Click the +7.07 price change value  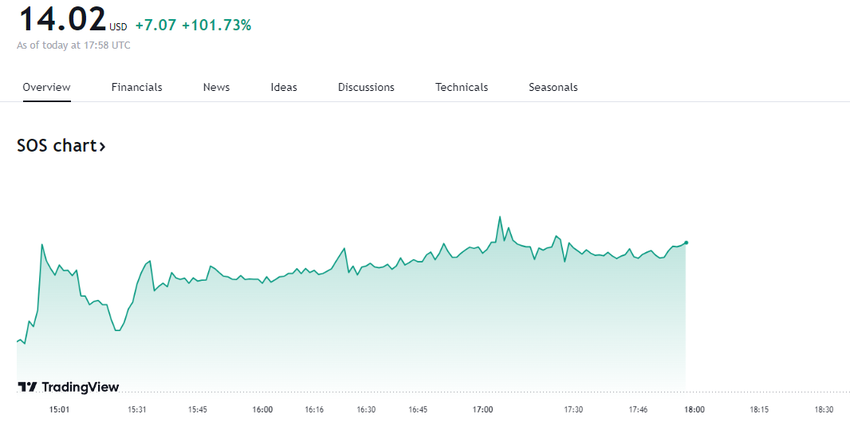(155, 23)
